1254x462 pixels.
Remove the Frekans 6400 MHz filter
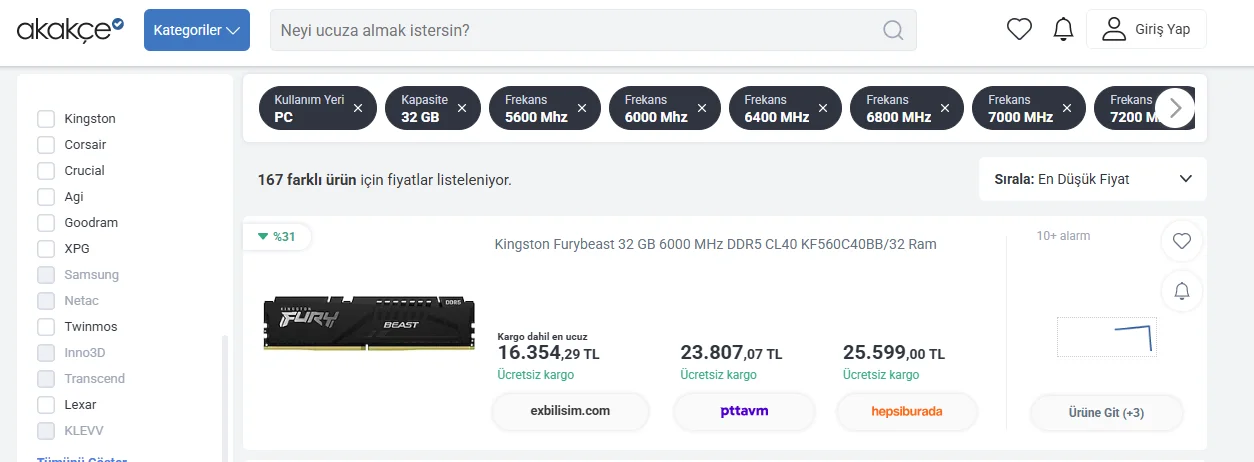coord(823,108)
